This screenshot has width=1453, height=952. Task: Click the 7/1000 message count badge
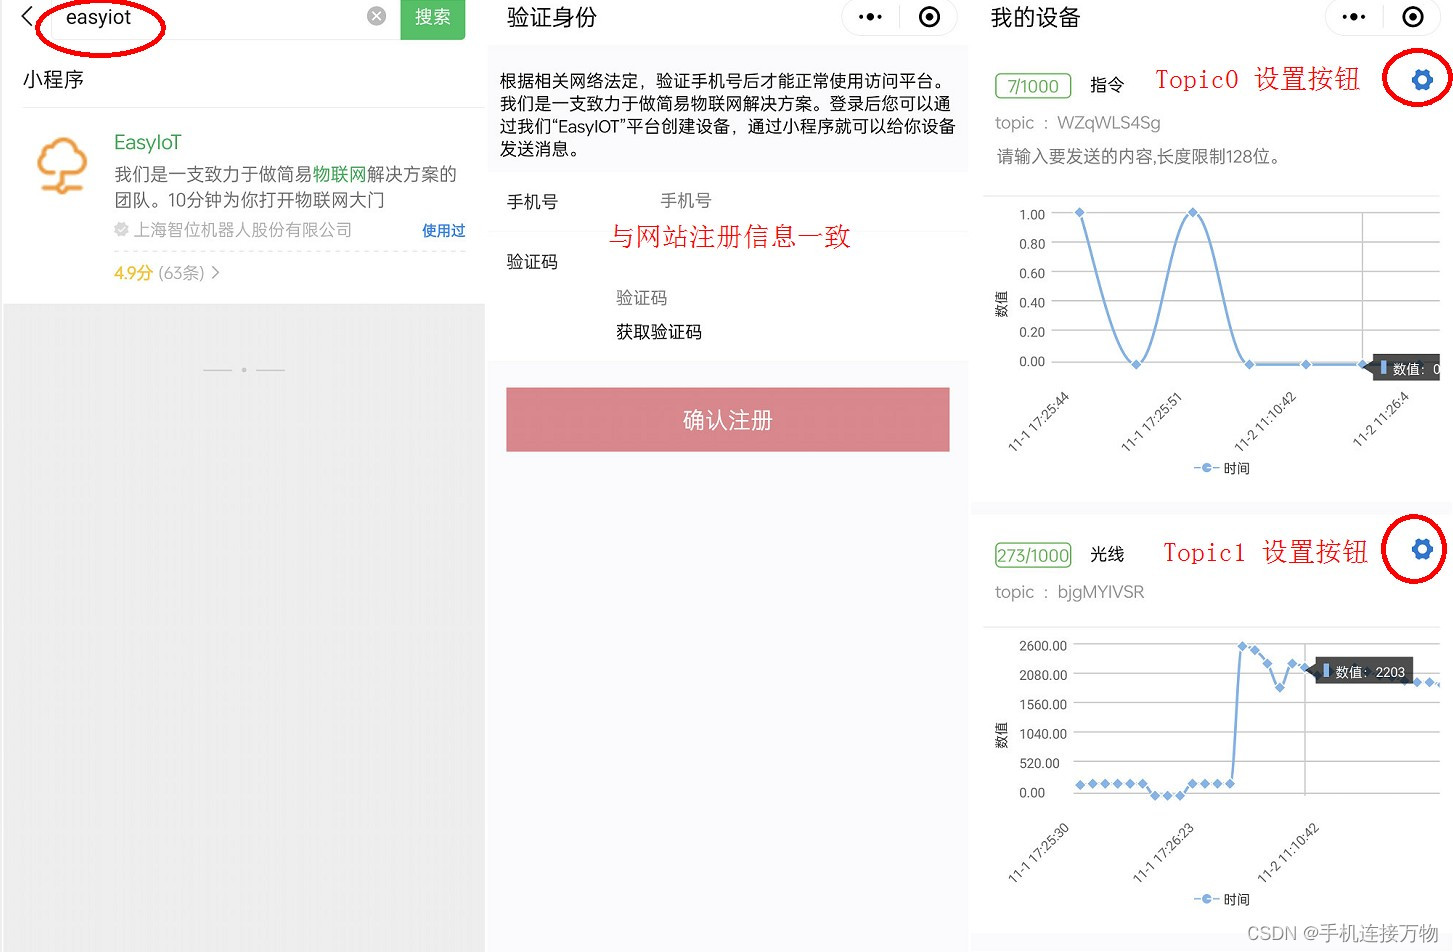(1033, 86)
